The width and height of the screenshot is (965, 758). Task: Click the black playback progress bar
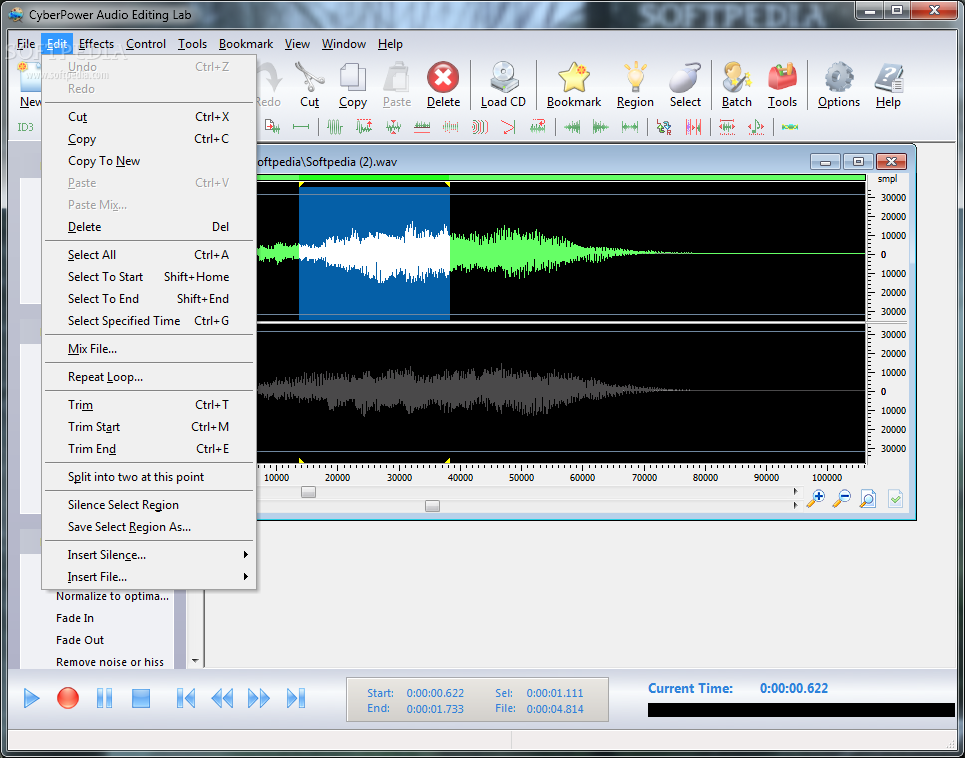coord(801,710)
